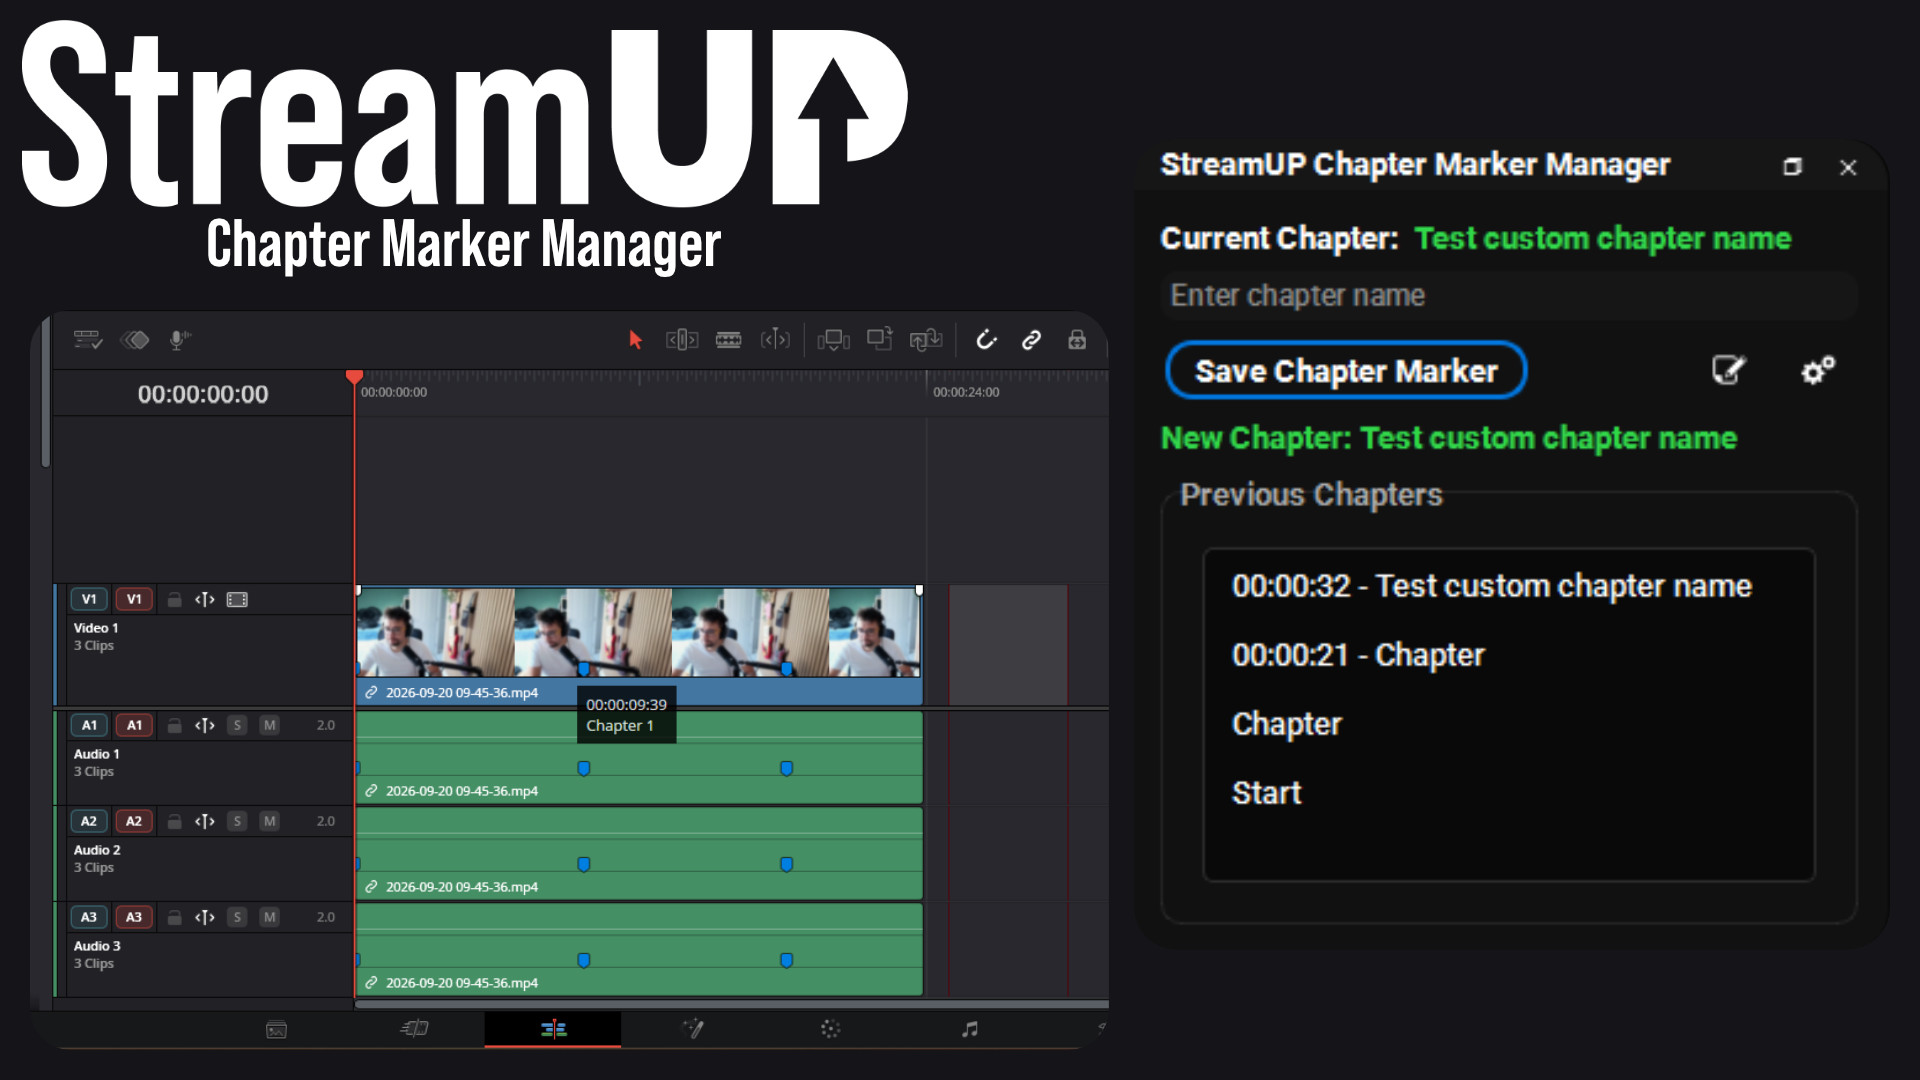
Task: Mute the Audio 2 track
Action: (269, 821)
